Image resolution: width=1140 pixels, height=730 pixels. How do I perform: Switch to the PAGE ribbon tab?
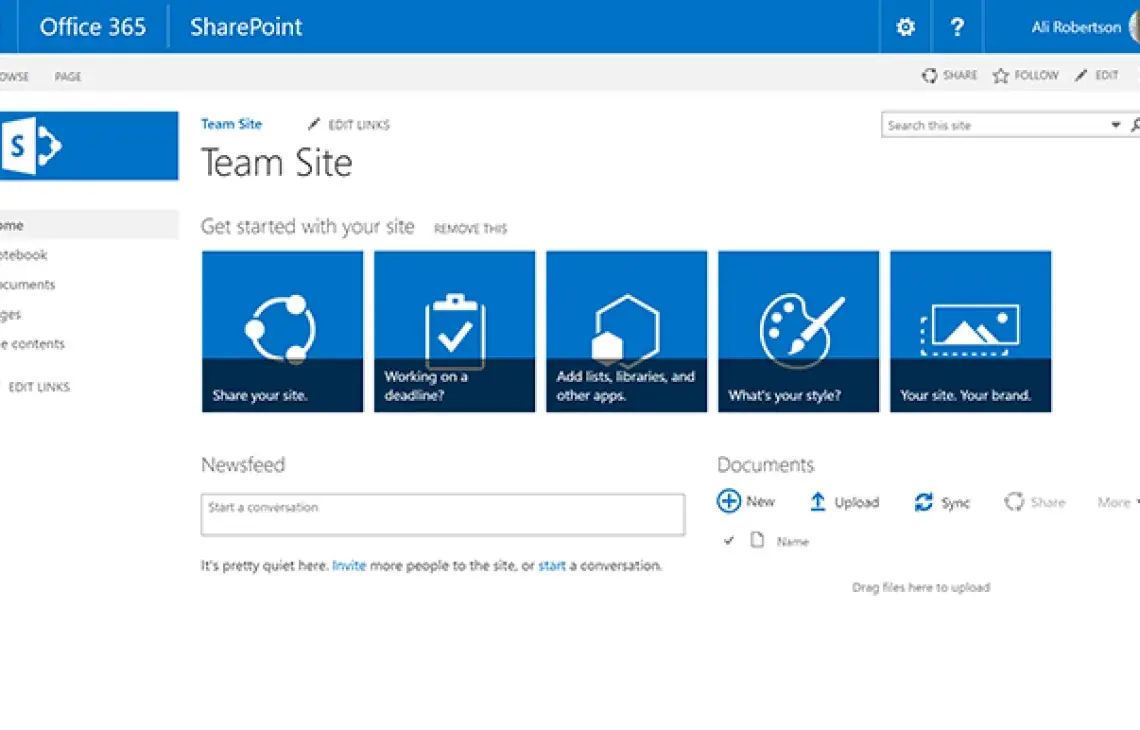68,76
